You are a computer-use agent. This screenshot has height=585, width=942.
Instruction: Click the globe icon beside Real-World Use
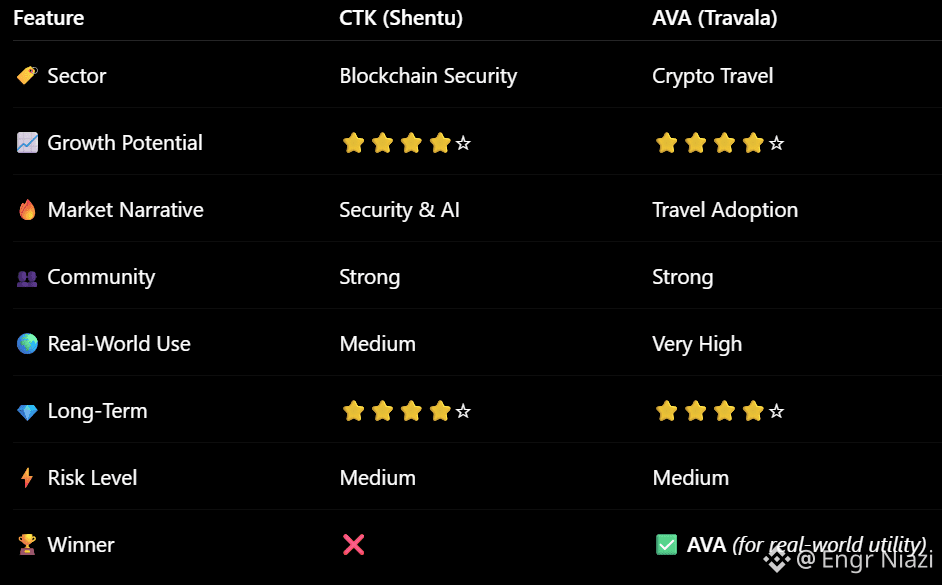27,344
